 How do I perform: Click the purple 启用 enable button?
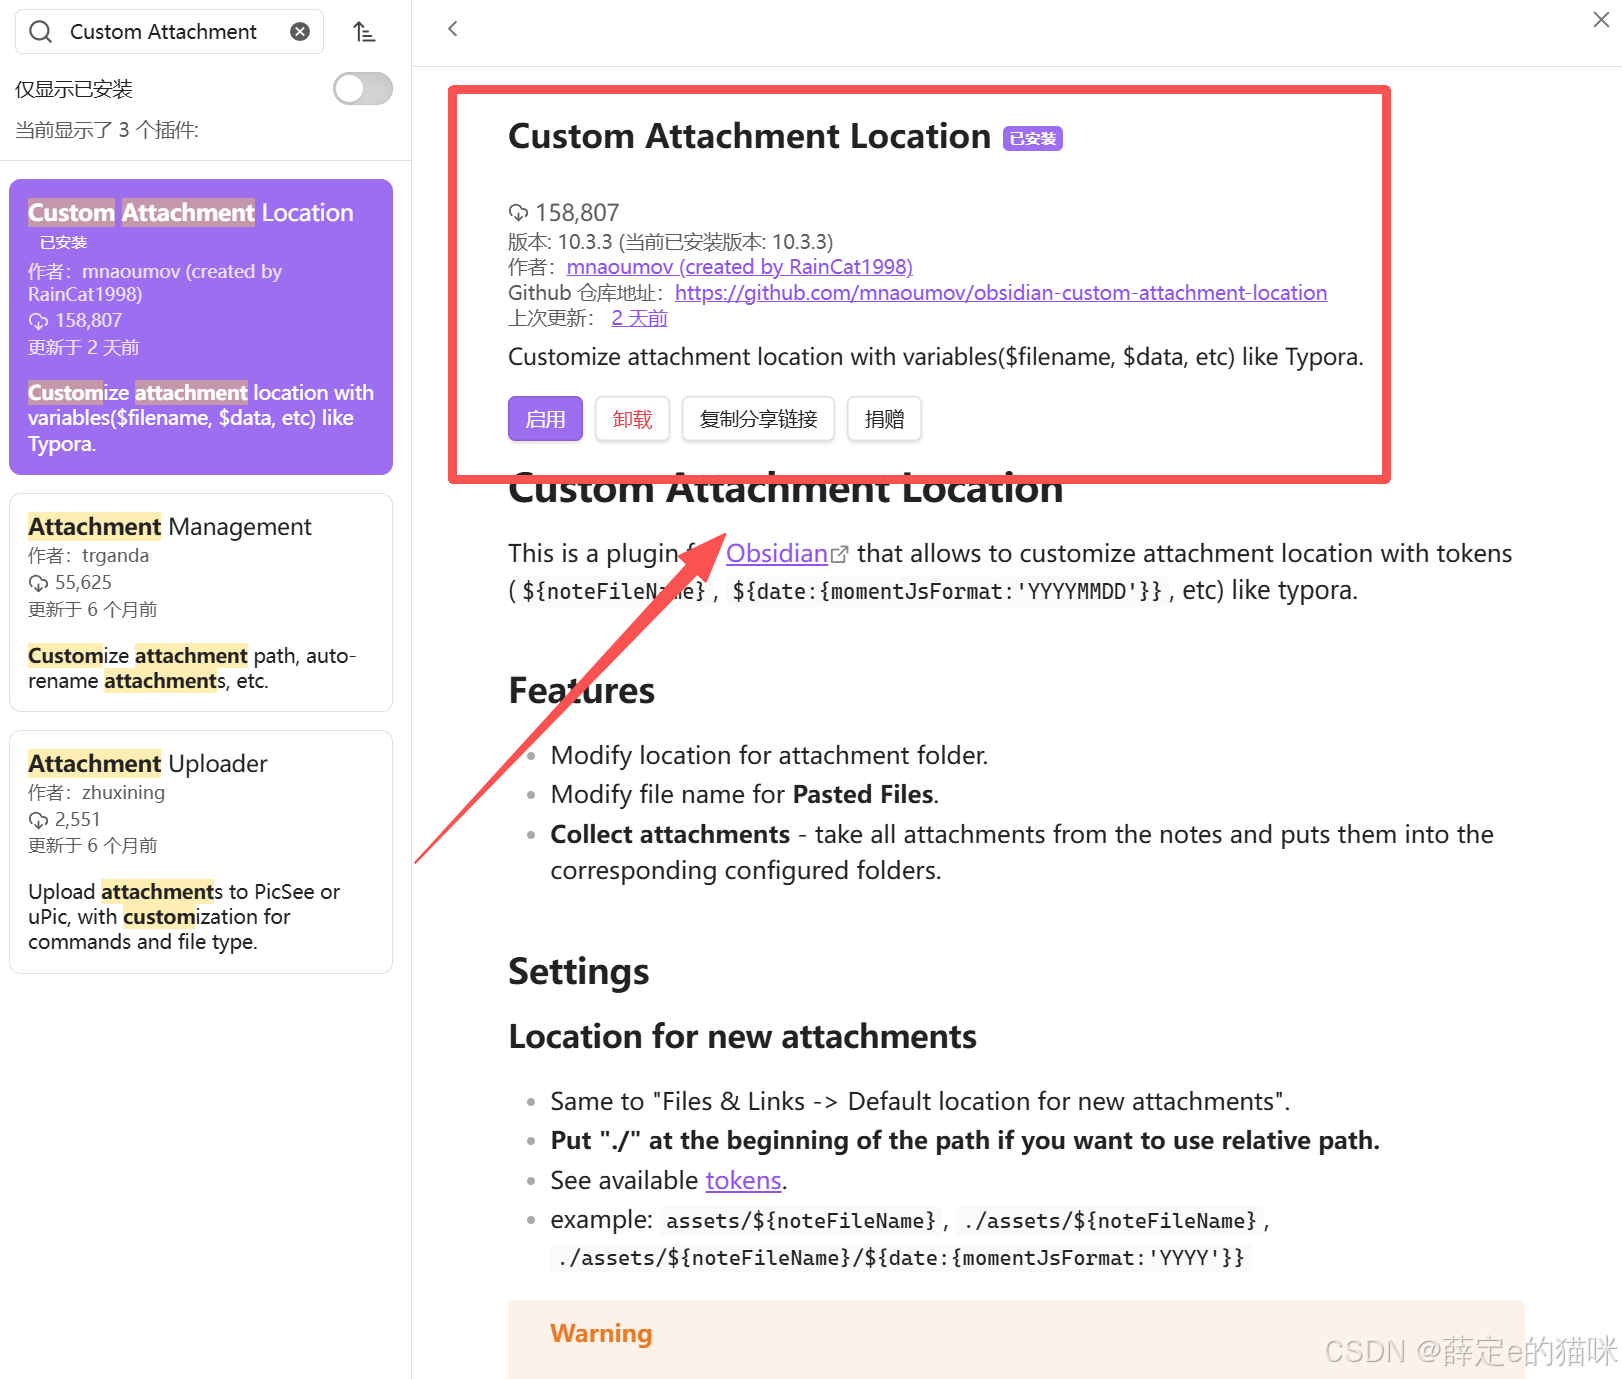[x=545, y=419]
